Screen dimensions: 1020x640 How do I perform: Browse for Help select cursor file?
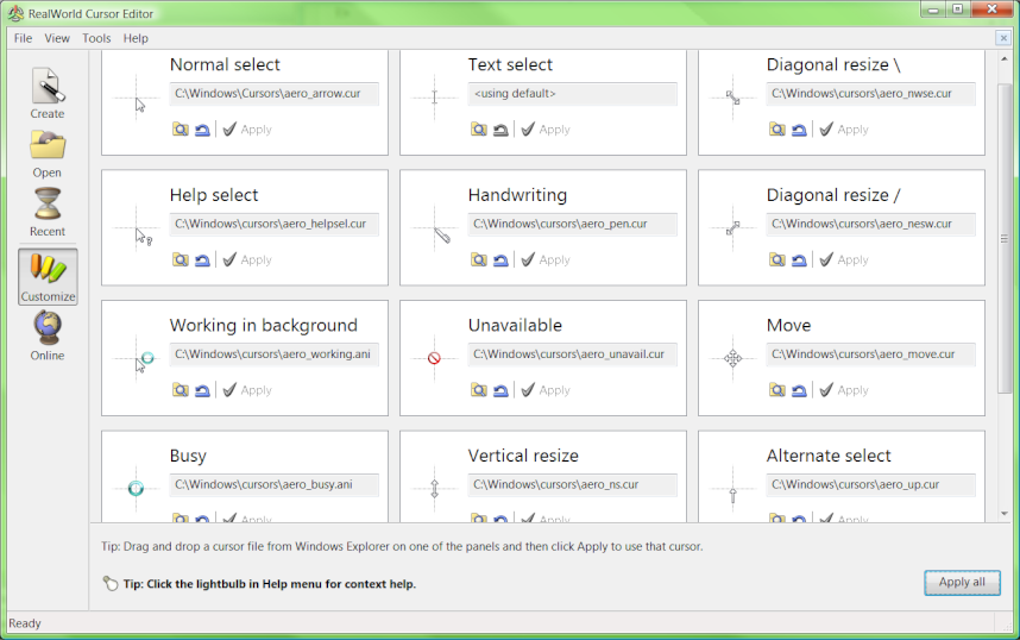pyautogui.click(x=180, y=260)
